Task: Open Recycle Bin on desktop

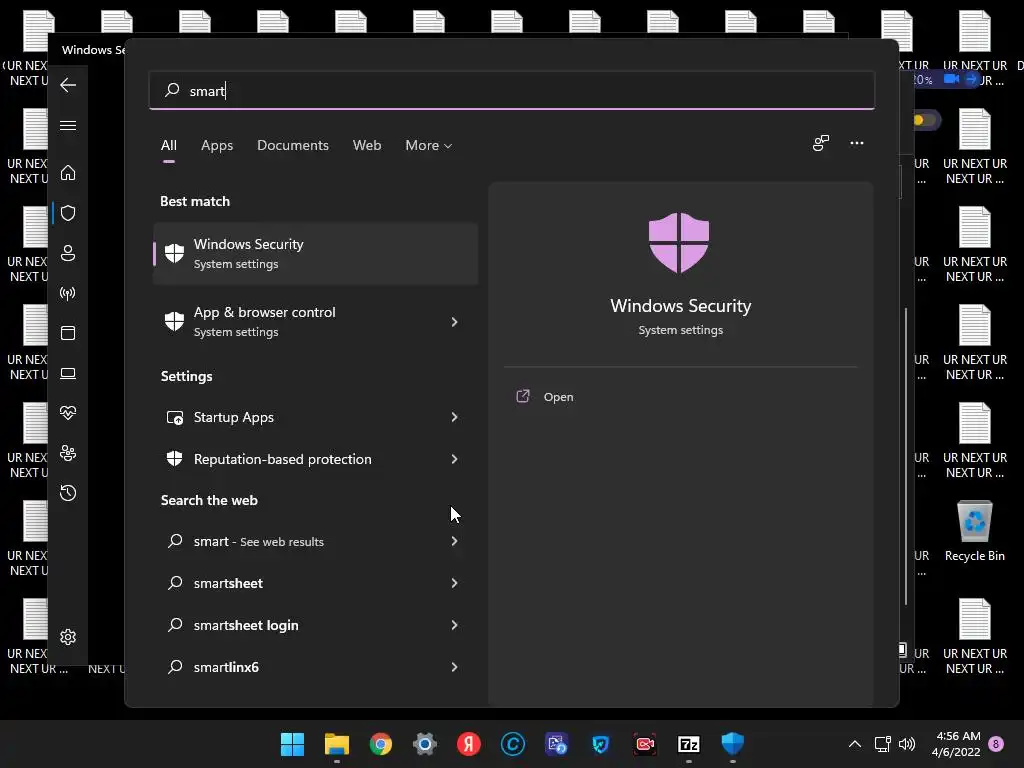Action: (x=974, y=532)
